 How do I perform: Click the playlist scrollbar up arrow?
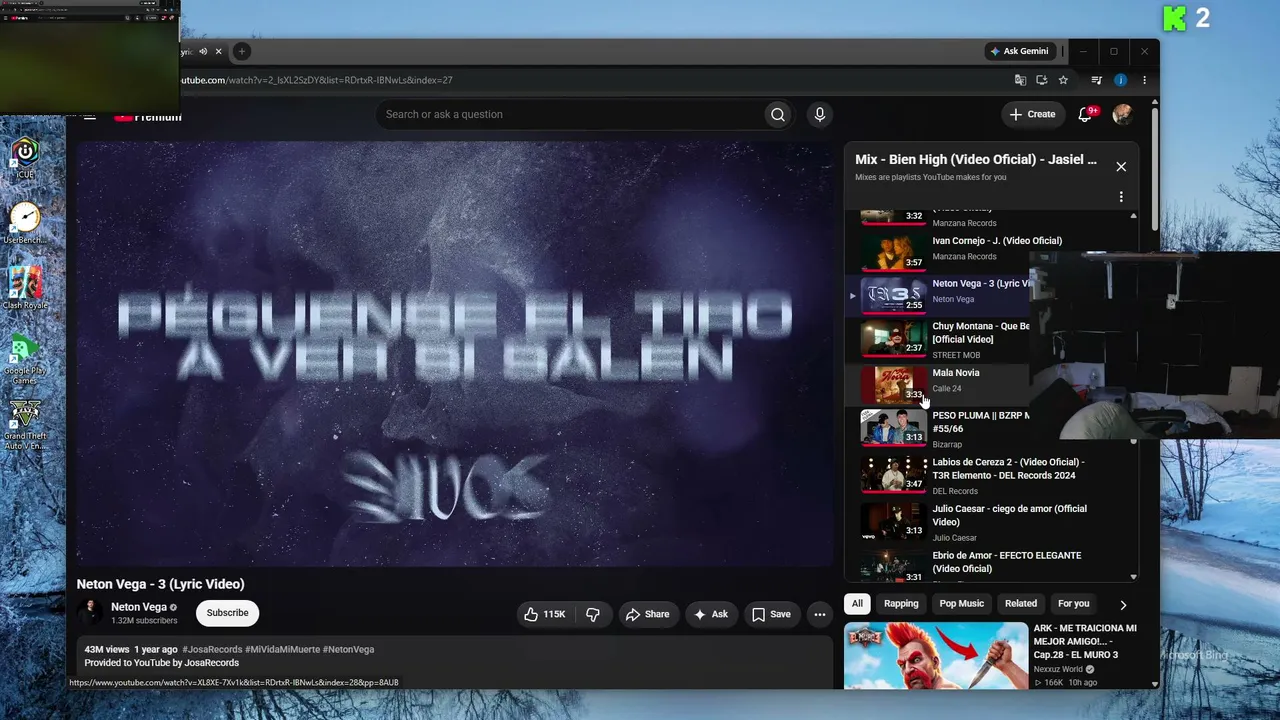coord(1133,215)
